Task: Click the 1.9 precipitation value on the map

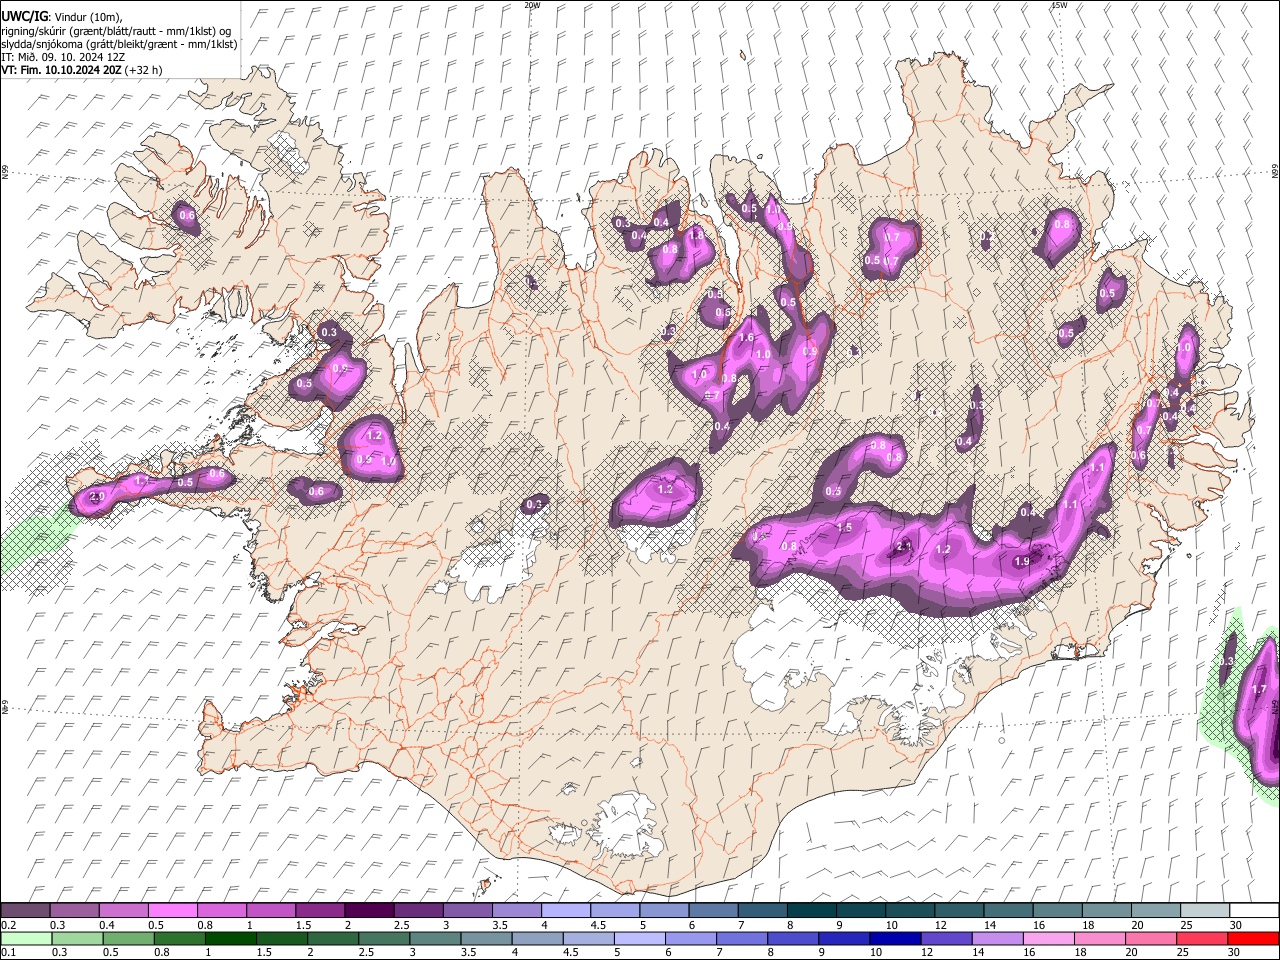Action: (x=1022, y=562)
